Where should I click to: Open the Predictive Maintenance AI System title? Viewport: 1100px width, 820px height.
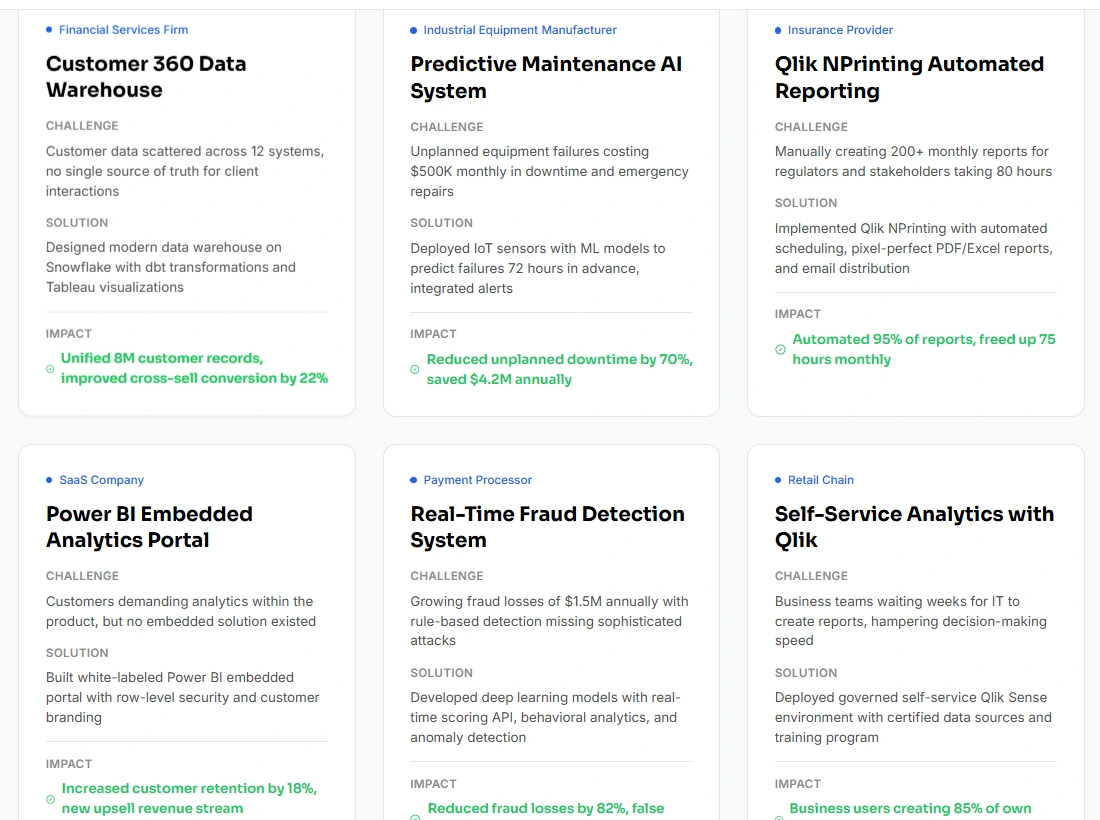click(546, 77)
